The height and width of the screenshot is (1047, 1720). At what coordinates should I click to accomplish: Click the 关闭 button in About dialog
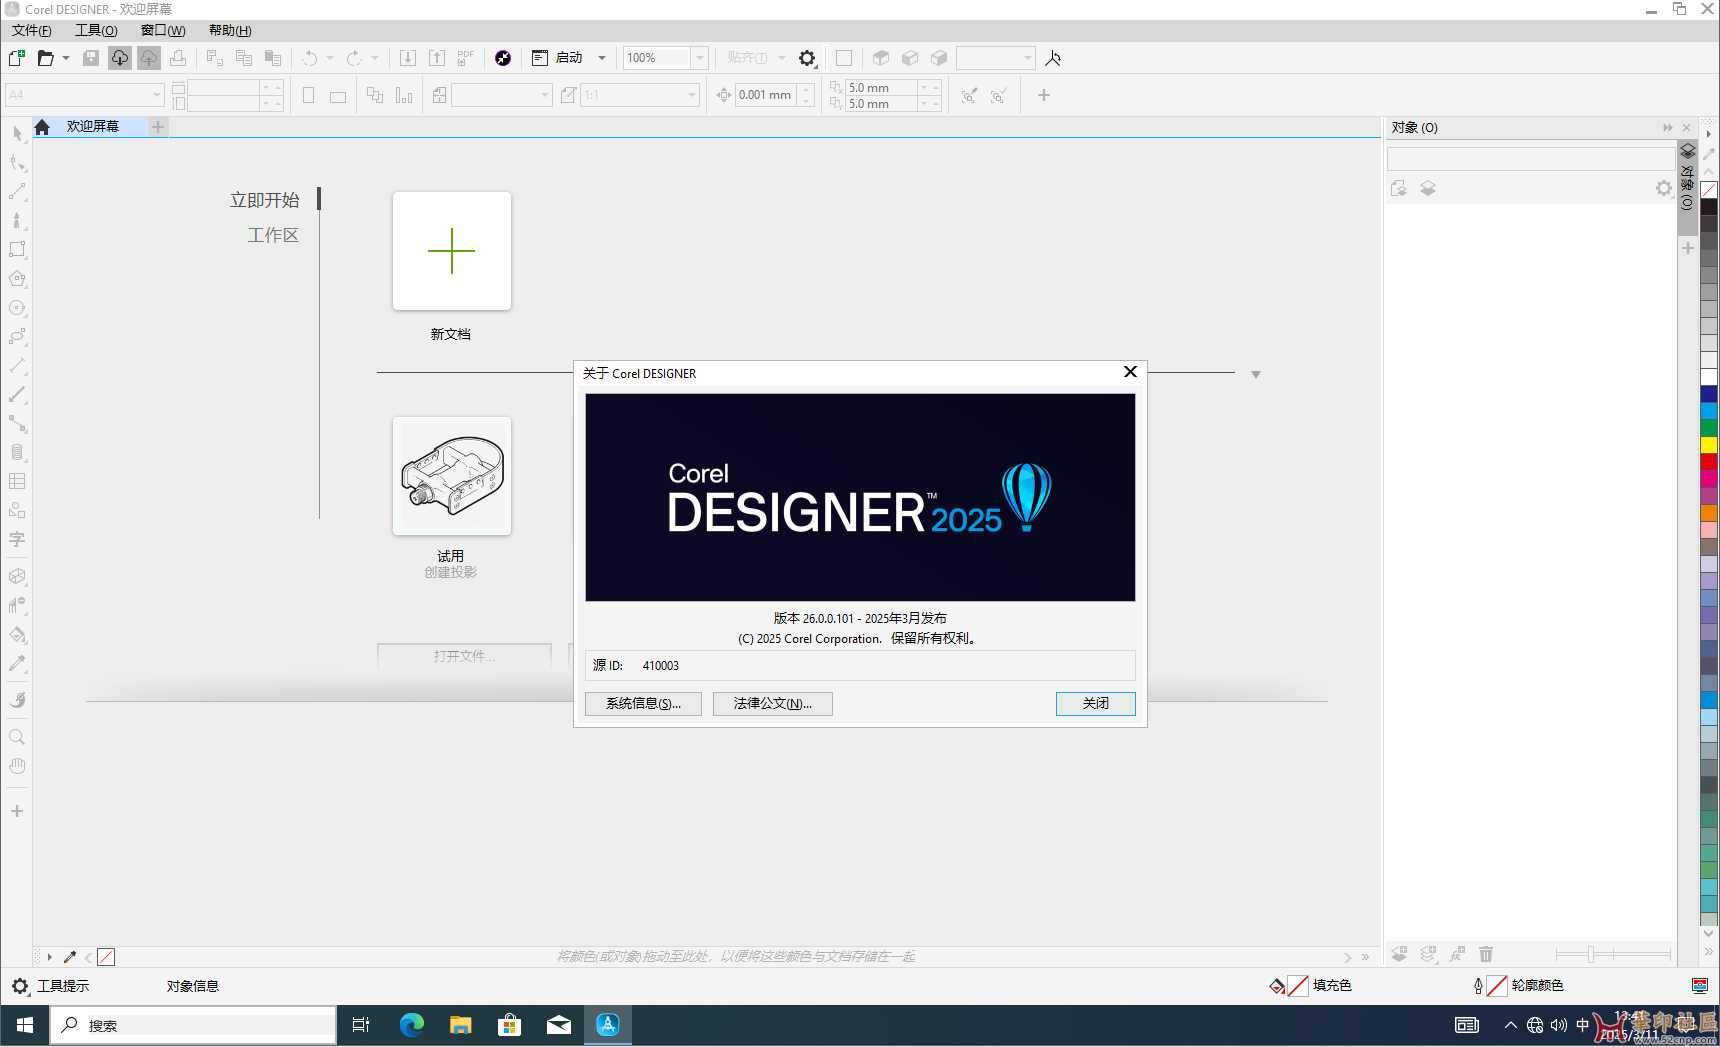(1096, 704)
